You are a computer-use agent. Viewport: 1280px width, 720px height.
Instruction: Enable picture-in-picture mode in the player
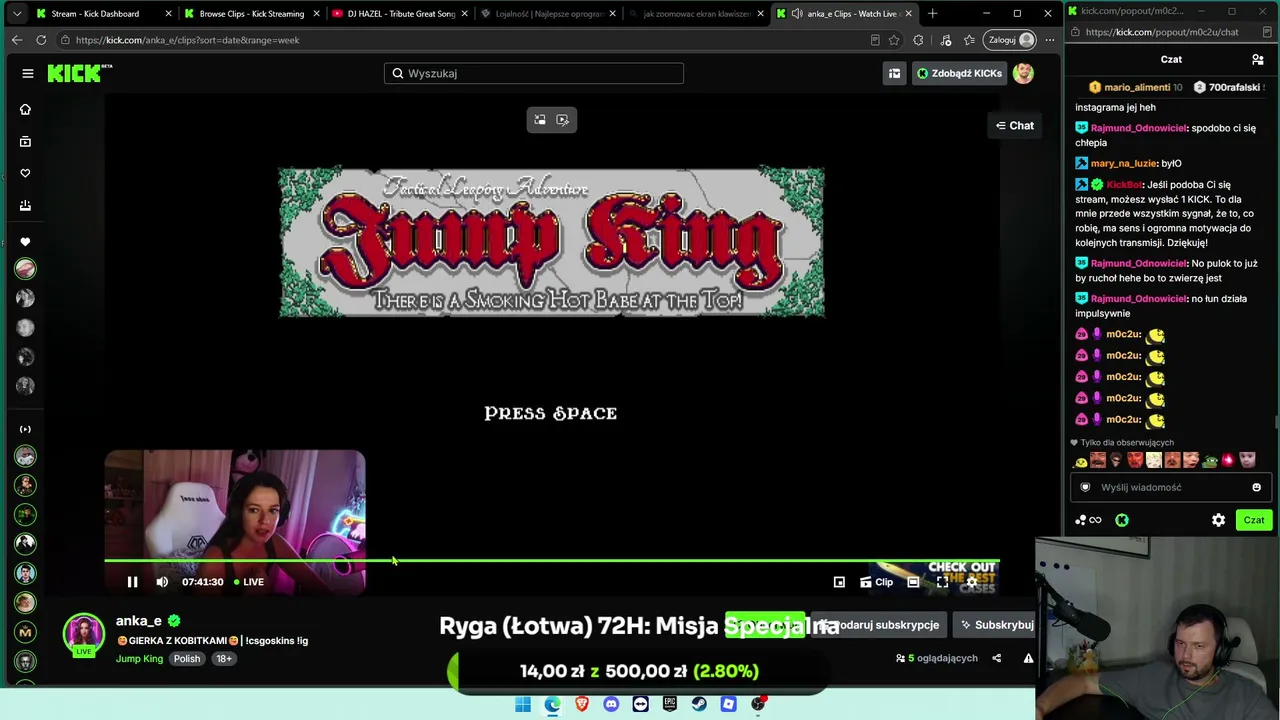(839, 582)
